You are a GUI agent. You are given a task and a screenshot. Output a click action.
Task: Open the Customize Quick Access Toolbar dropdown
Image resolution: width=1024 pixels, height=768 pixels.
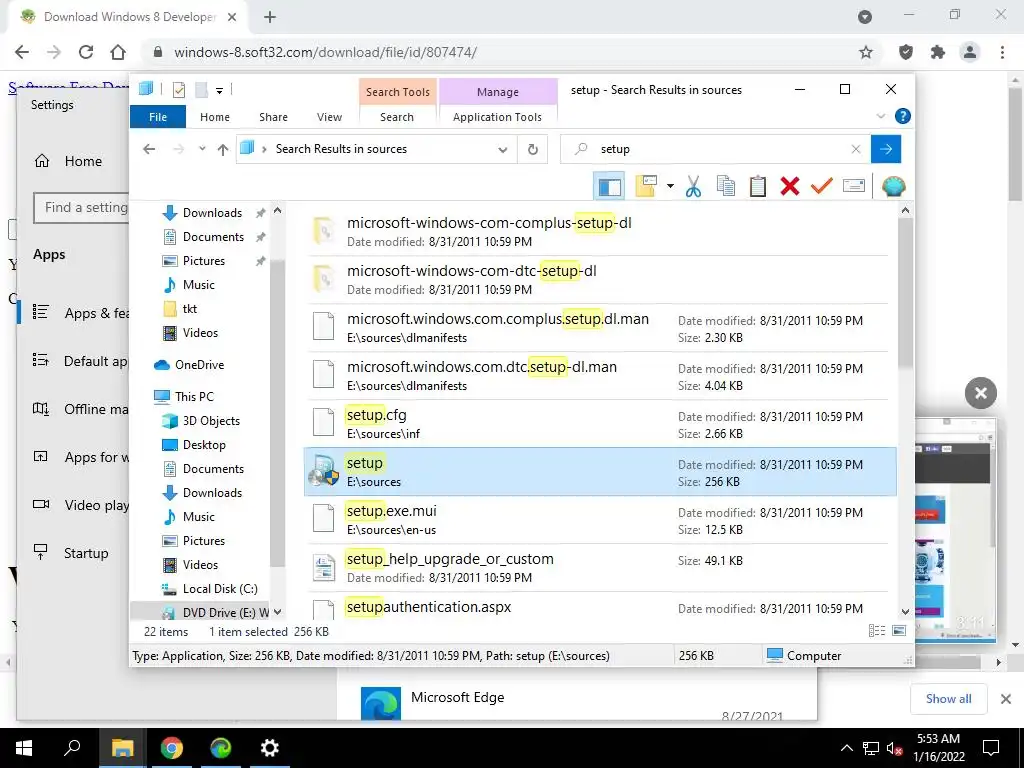point(219,91)
